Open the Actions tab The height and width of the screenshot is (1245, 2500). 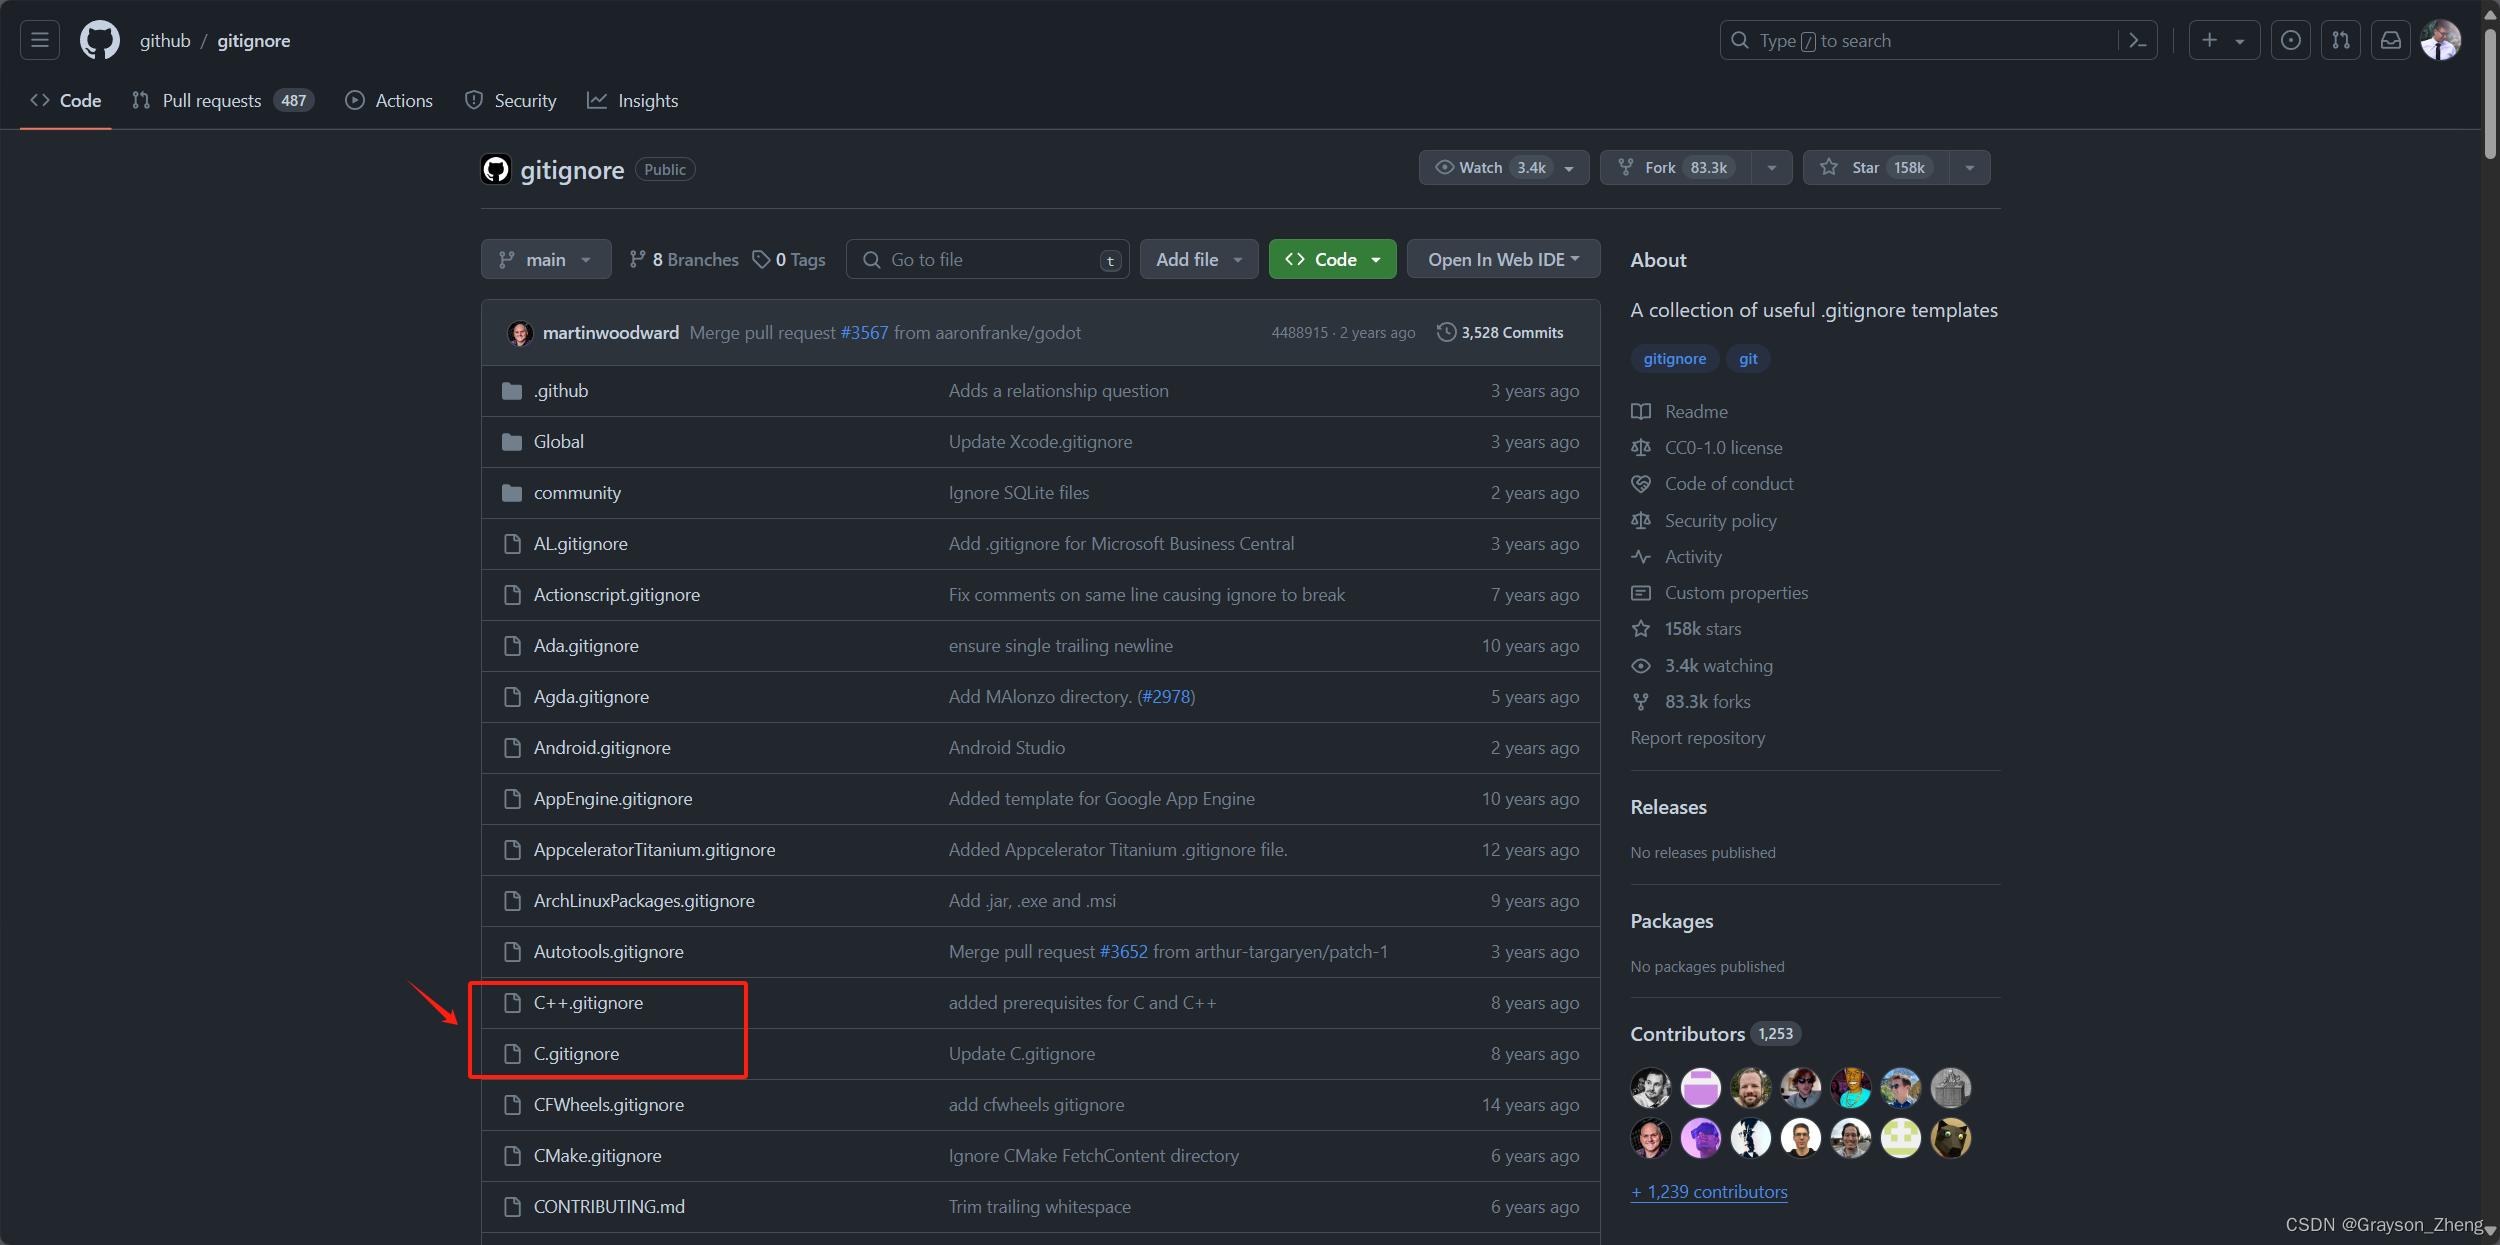click(x=389, y=100)
